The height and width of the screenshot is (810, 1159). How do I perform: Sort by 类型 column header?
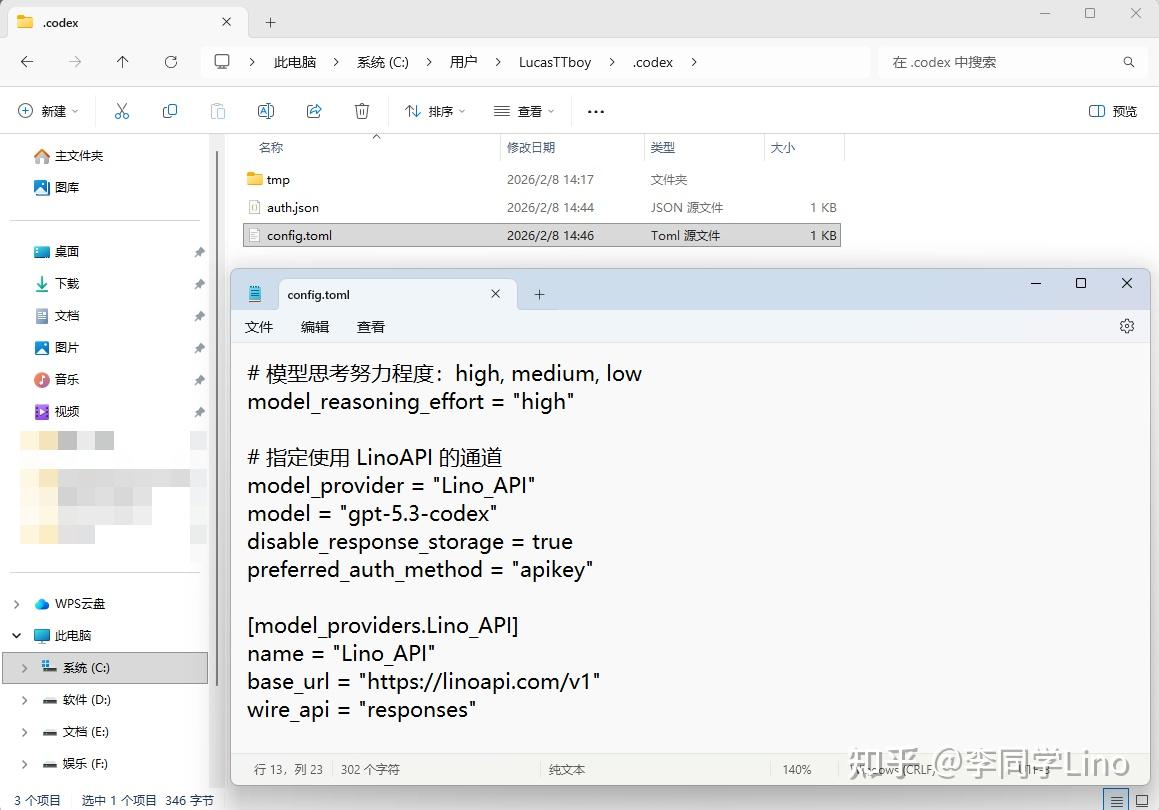point(662,148)
